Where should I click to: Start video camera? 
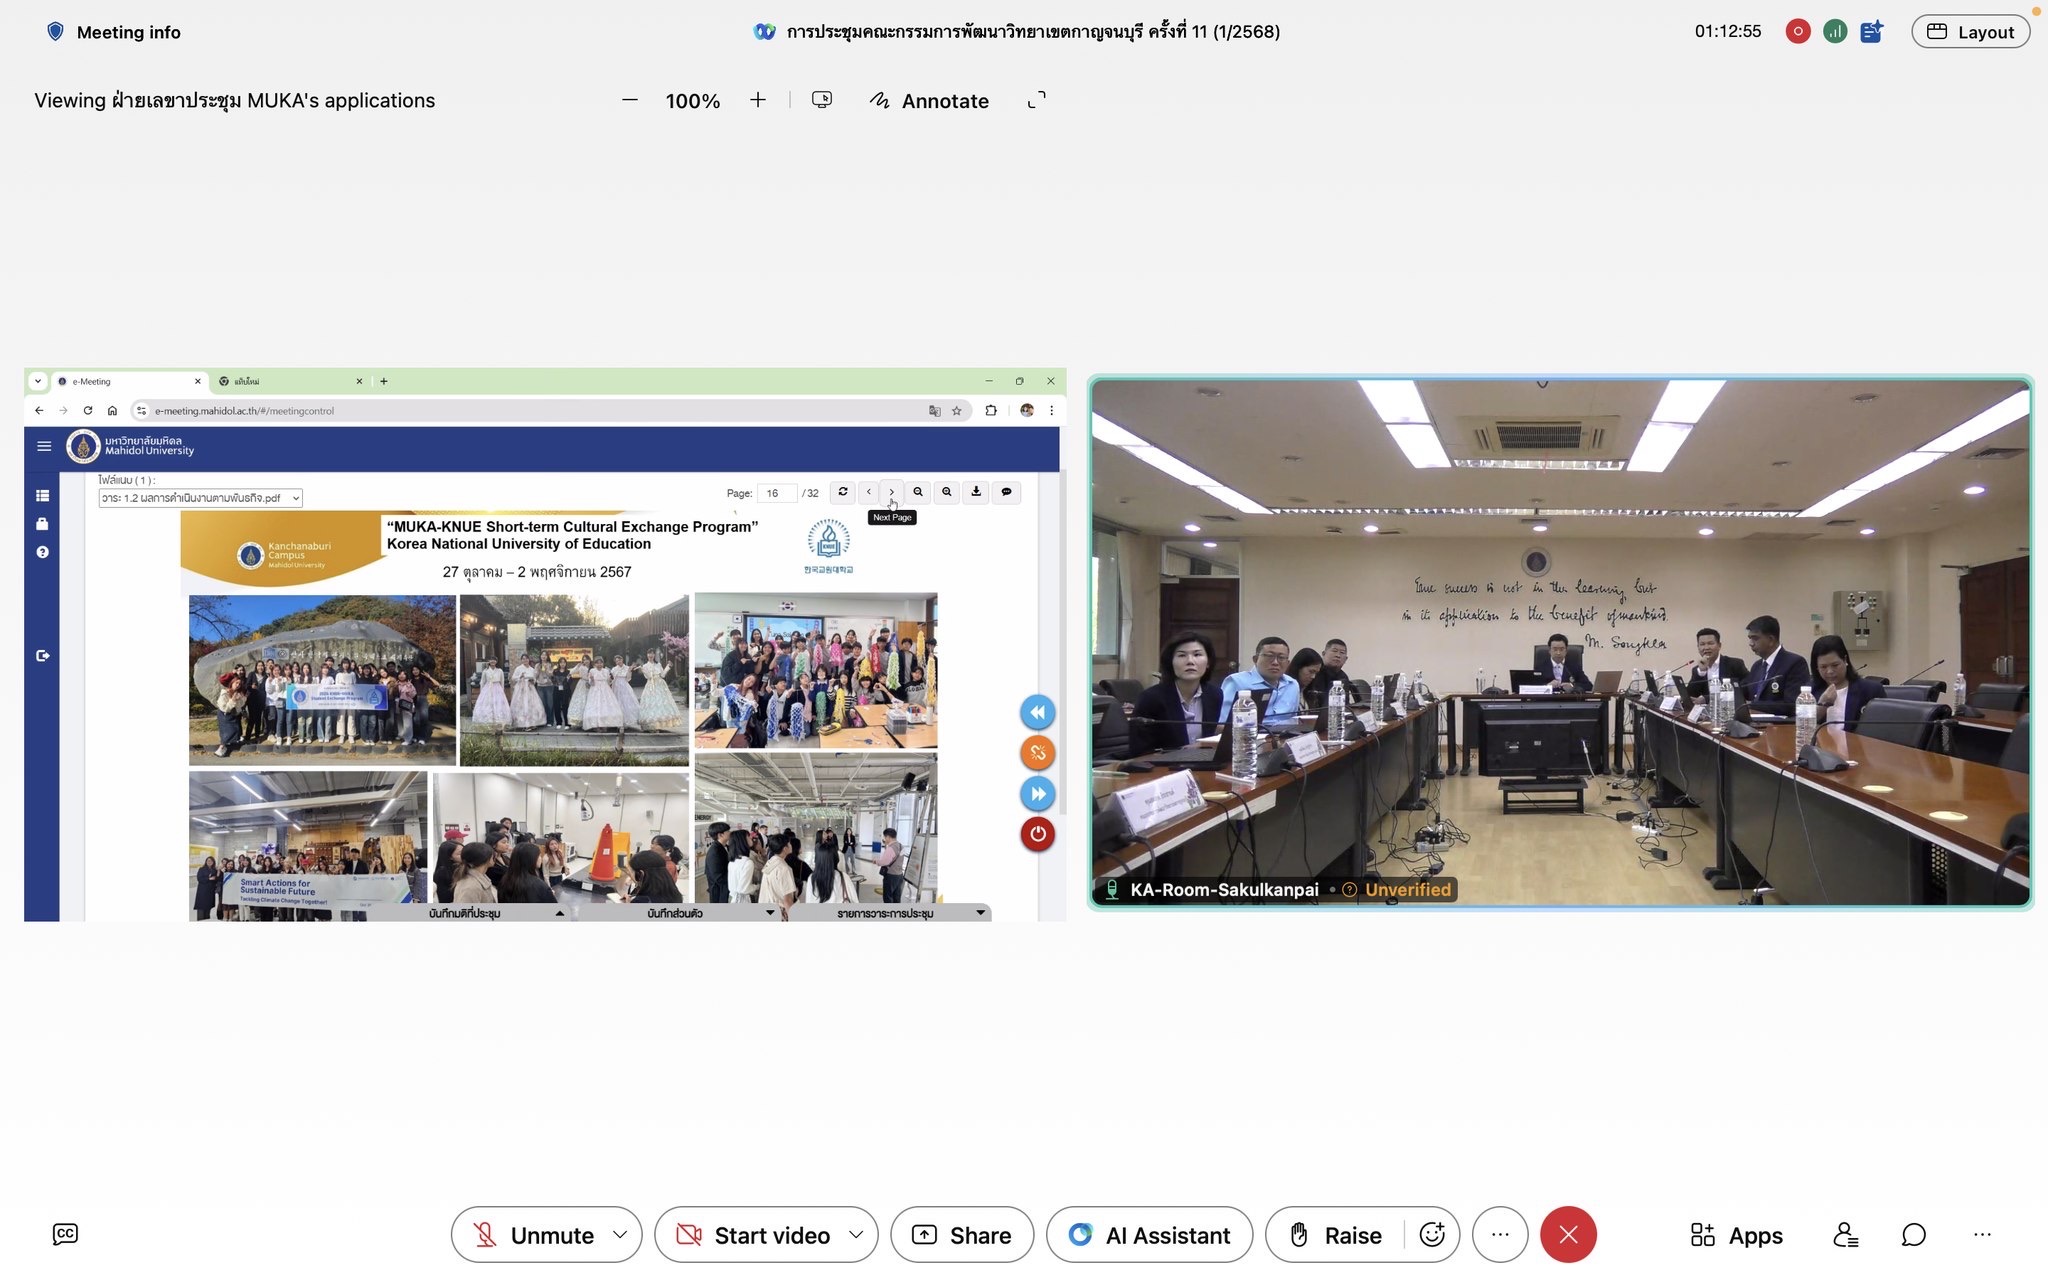click(x=752, y=1235)
